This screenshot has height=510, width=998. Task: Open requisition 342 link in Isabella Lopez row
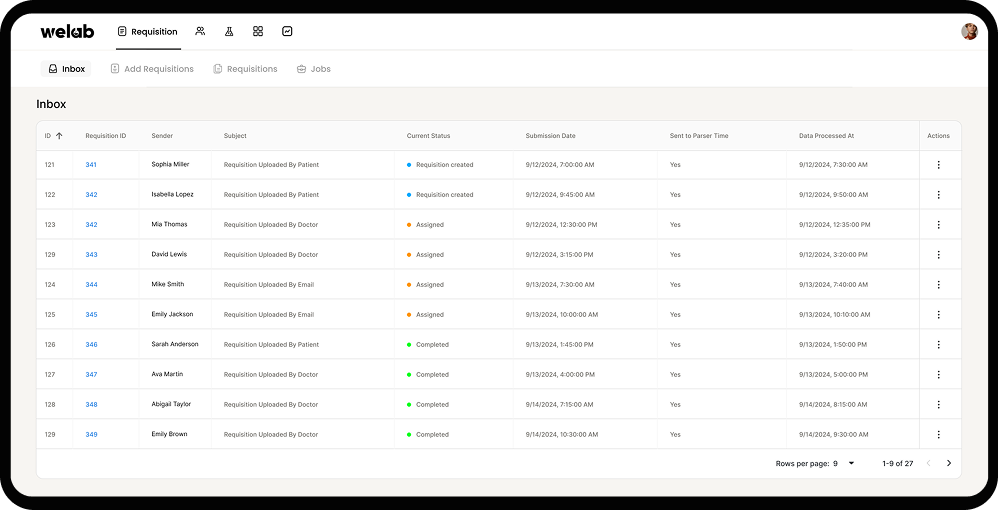tap(92, 195)
